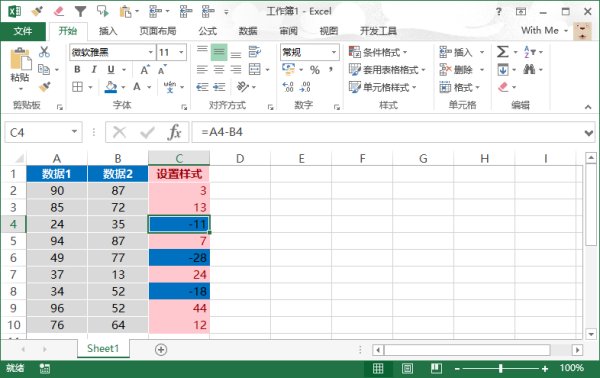600x378 pixels.
Task: Toggle middle vertical alignment
Action: point(219,52)
